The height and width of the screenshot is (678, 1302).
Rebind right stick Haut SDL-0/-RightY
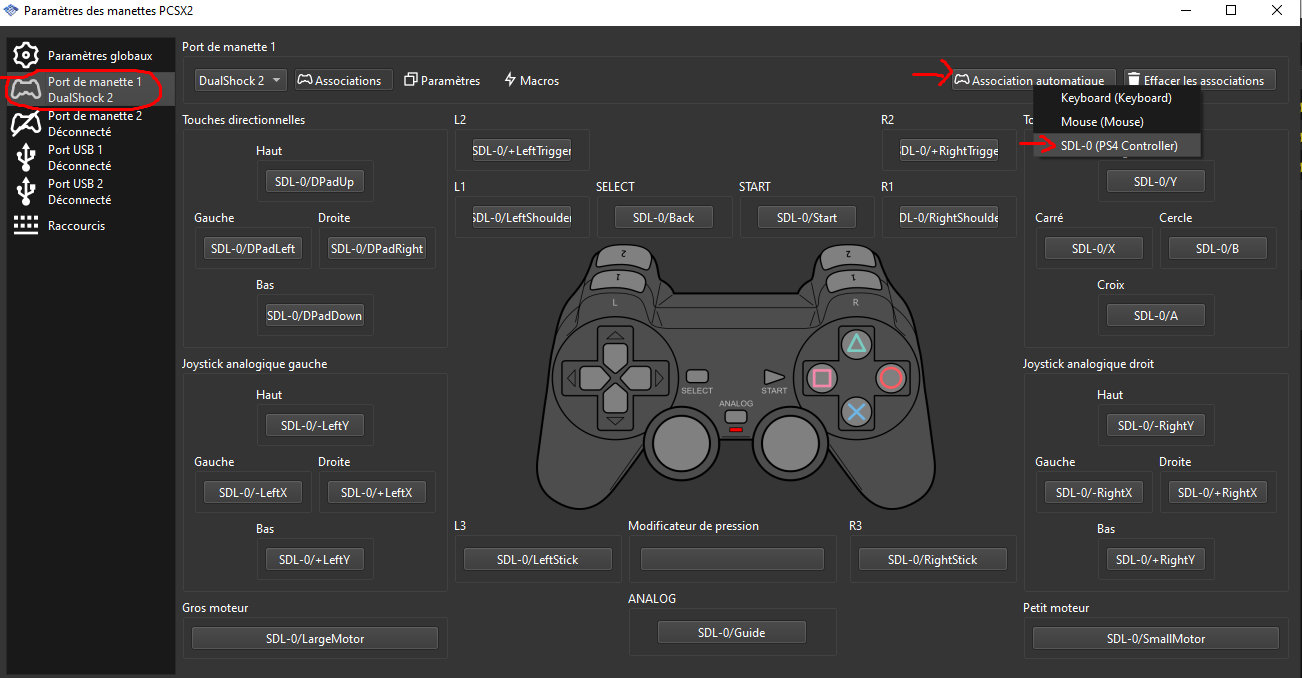point(1155,425)
